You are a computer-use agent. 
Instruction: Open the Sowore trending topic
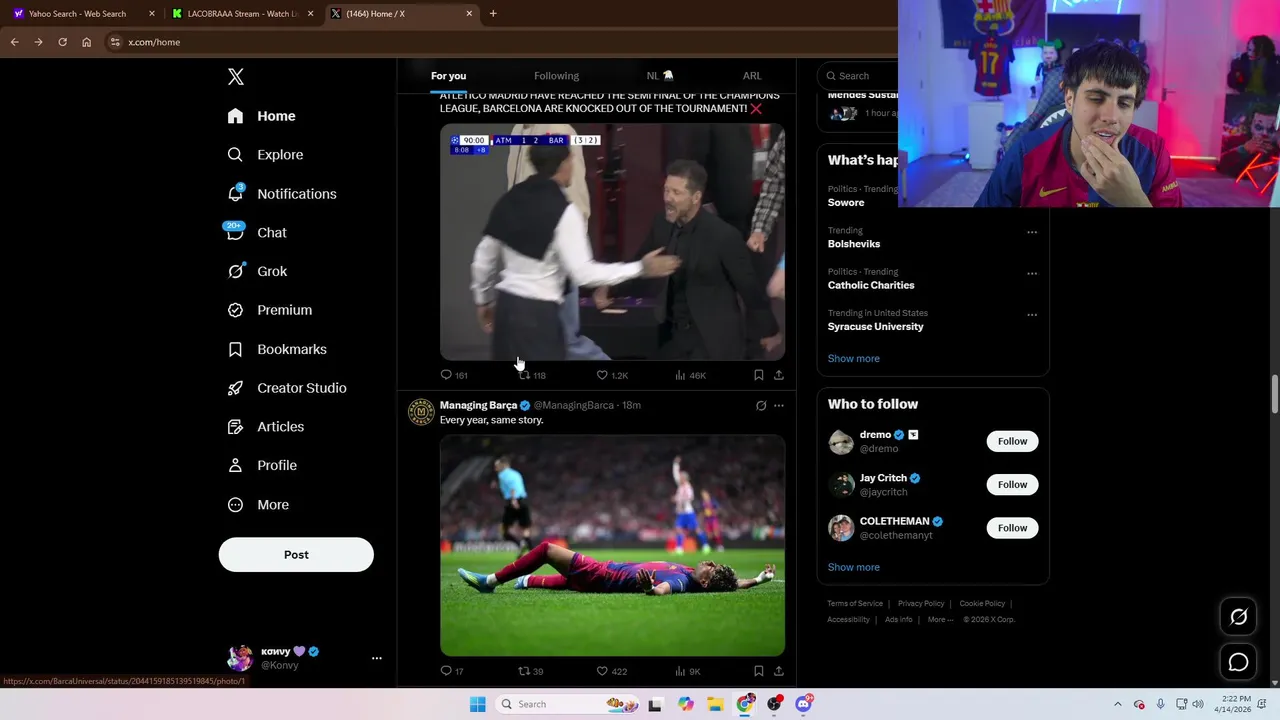tap(846, 203)
